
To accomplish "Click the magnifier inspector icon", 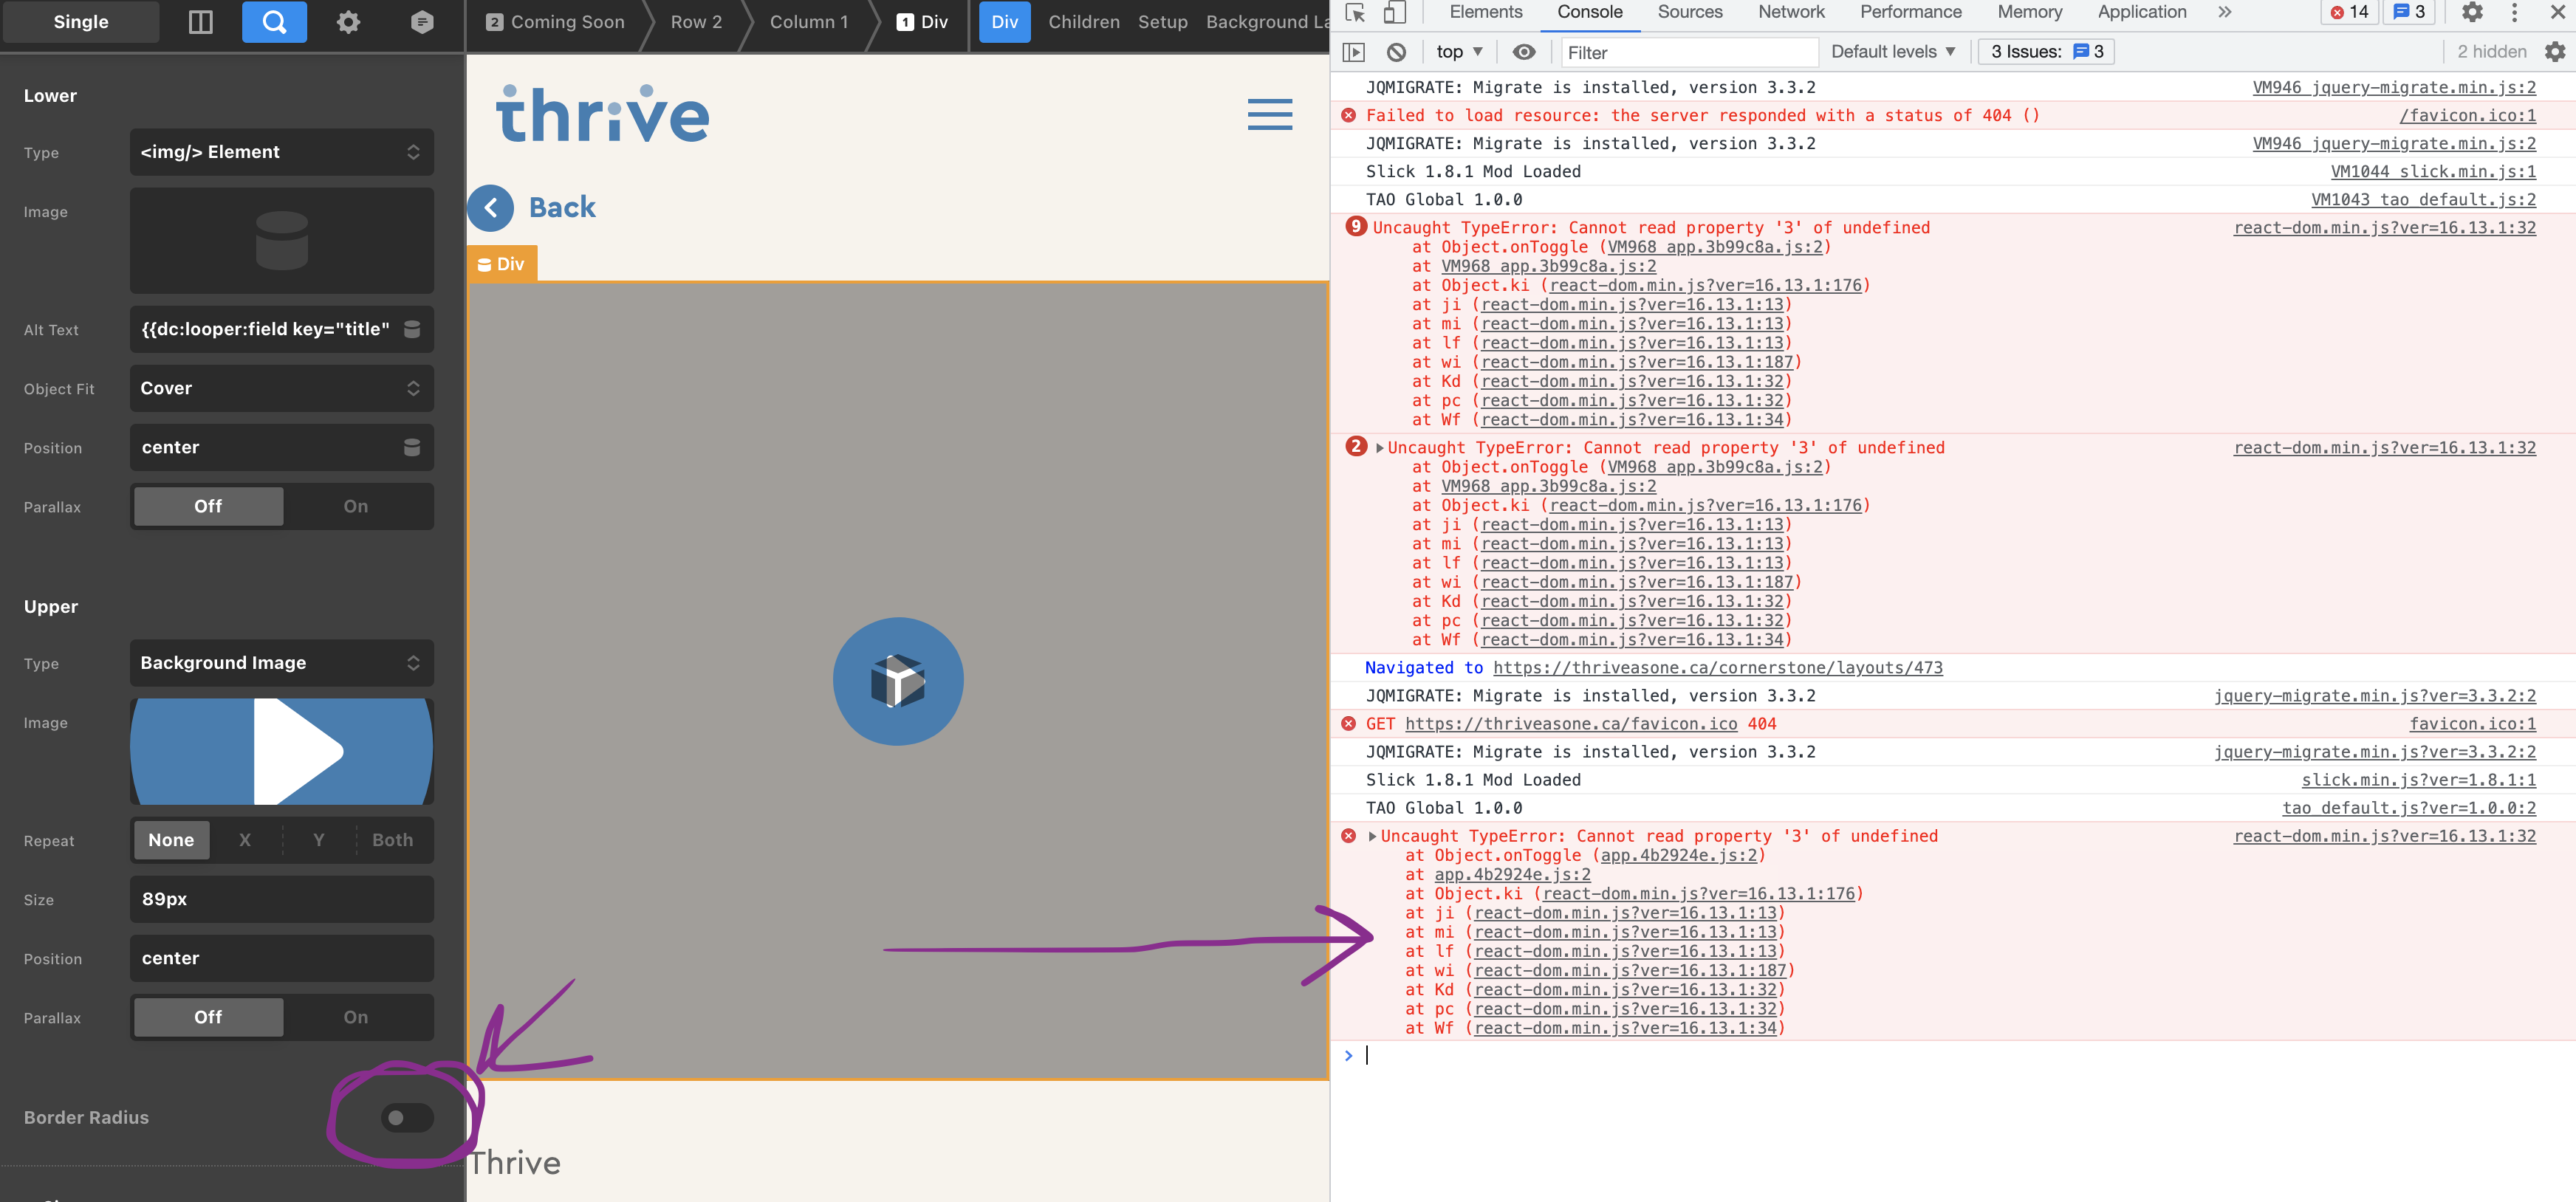I will click(x=274, y=22).
